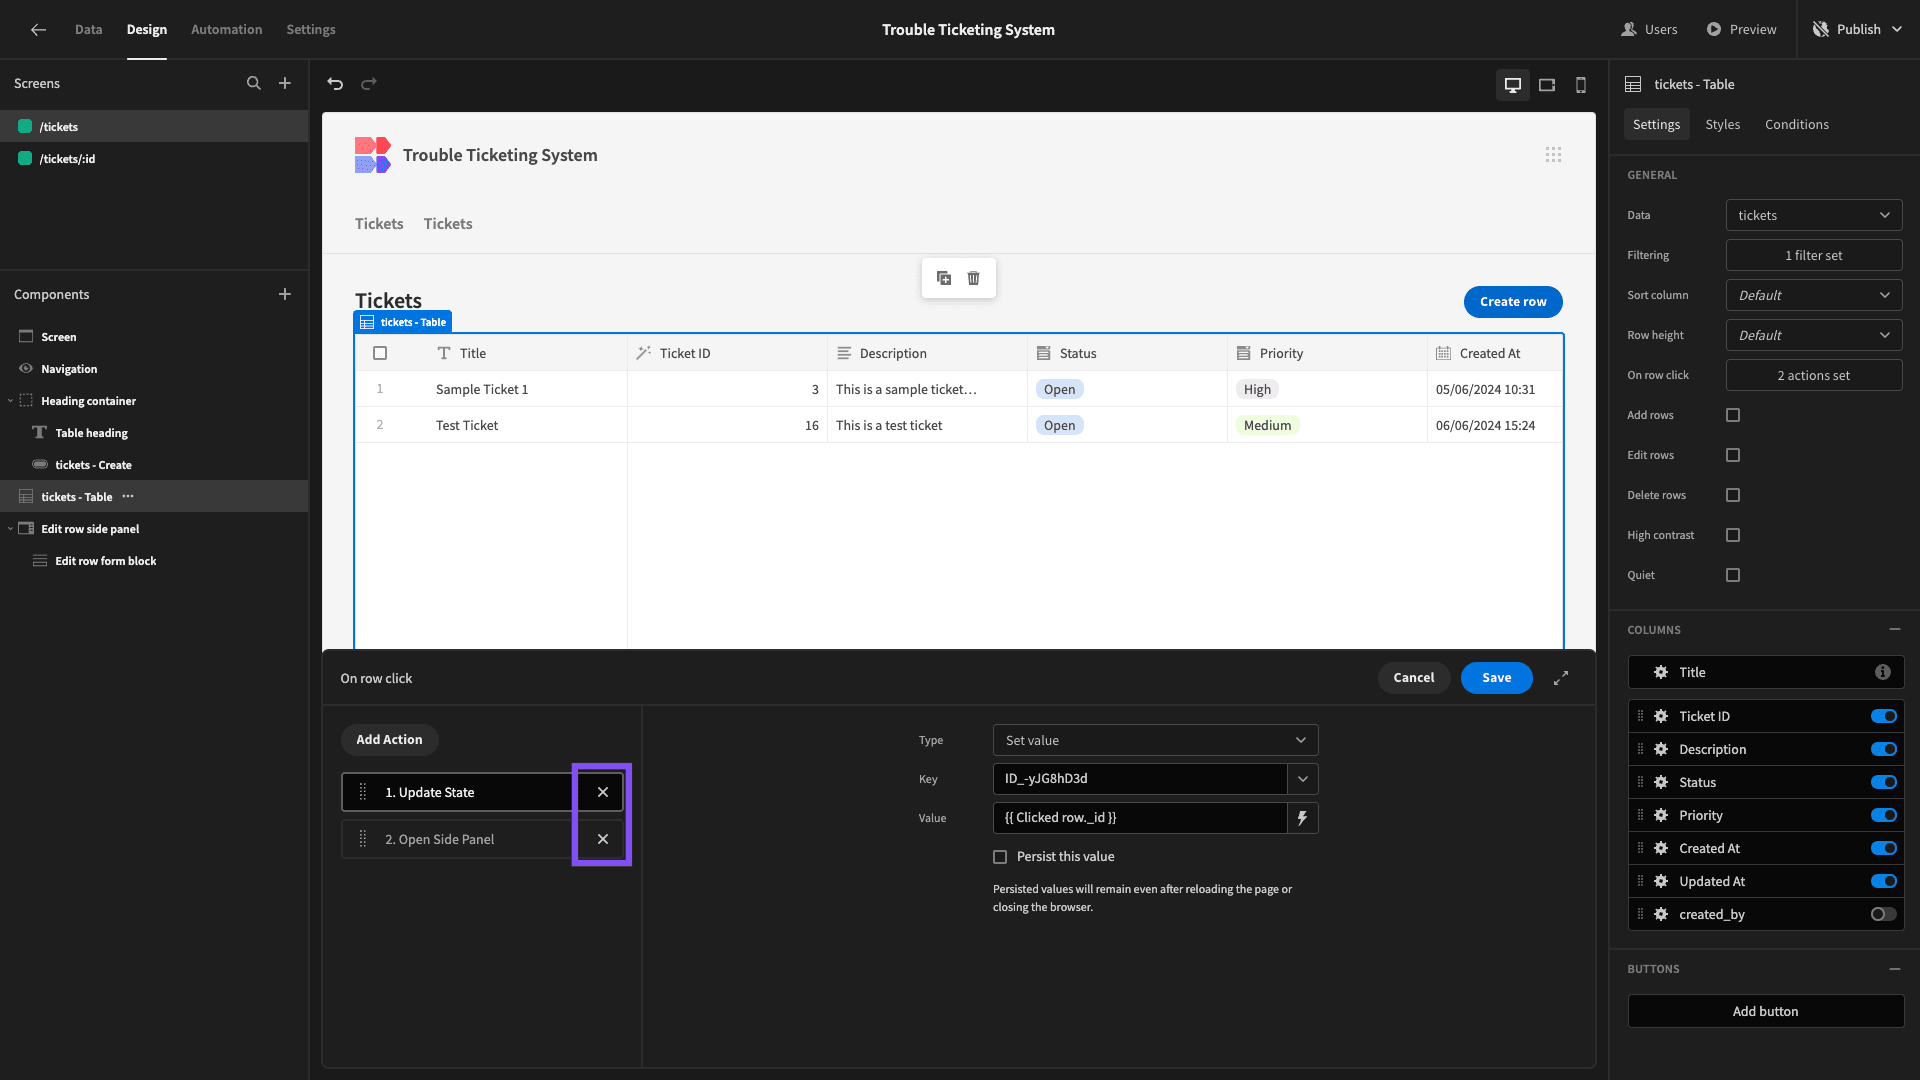Open lightning binding icon for Value
The height and width of the screenshot is (1080, 1920).
click(1302, 818)
